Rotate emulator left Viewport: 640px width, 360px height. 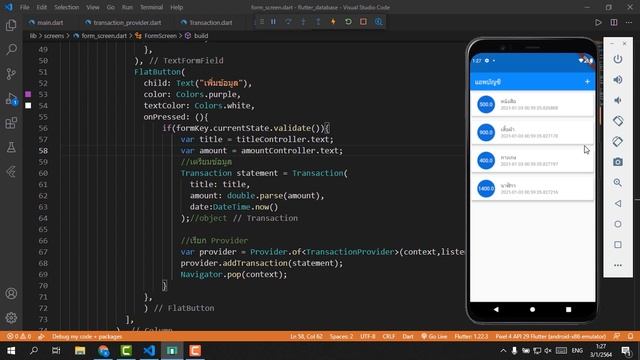(x=618, y=121)
